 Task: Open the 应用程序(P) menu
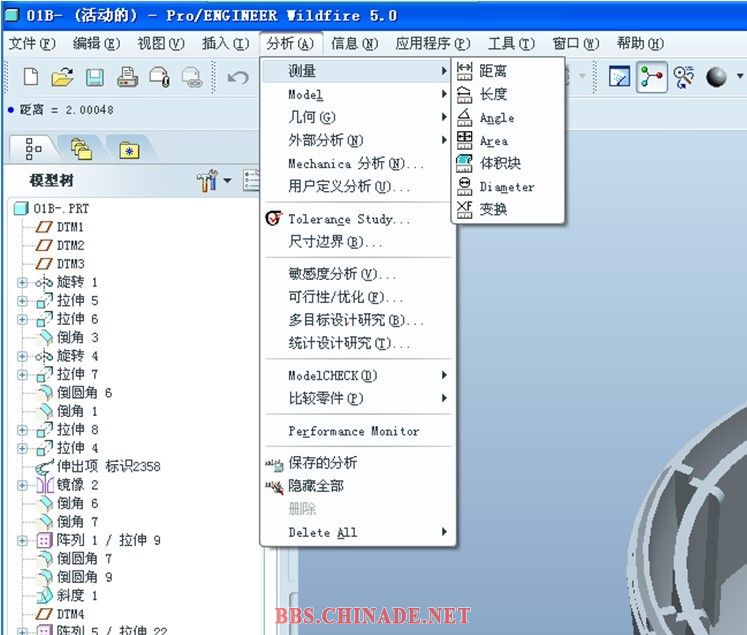pos(432,43)
